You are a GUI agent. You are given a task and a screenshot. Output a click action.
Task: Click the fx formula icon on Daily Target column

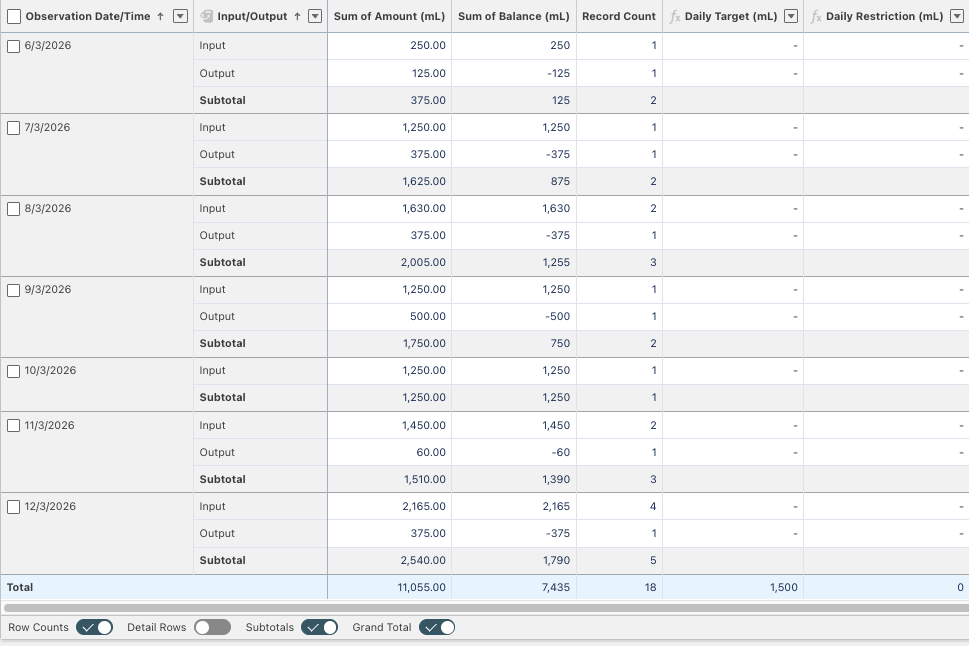click(675, 16)
